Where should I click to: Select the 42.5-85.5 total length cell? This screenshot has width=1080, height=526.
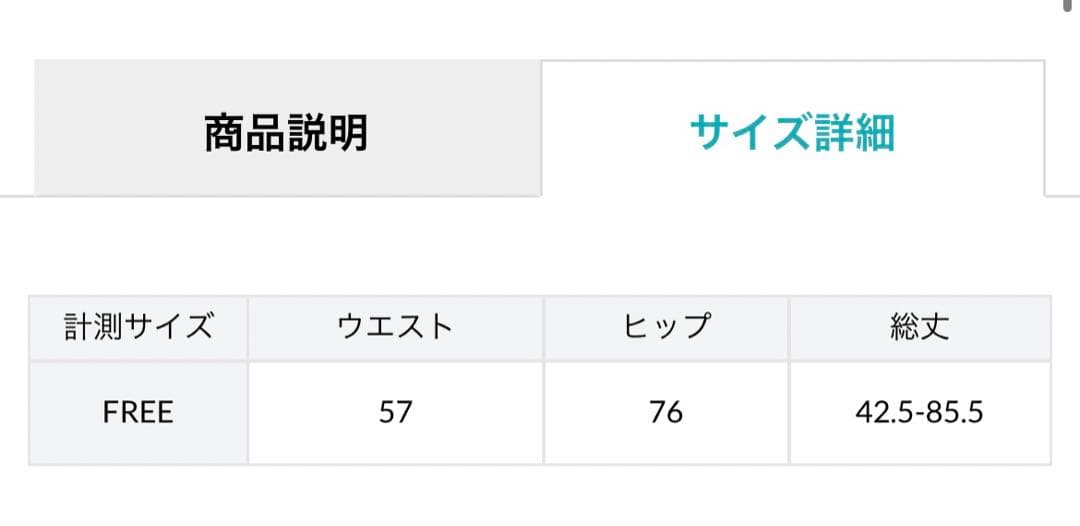click(x=919, y=412)
